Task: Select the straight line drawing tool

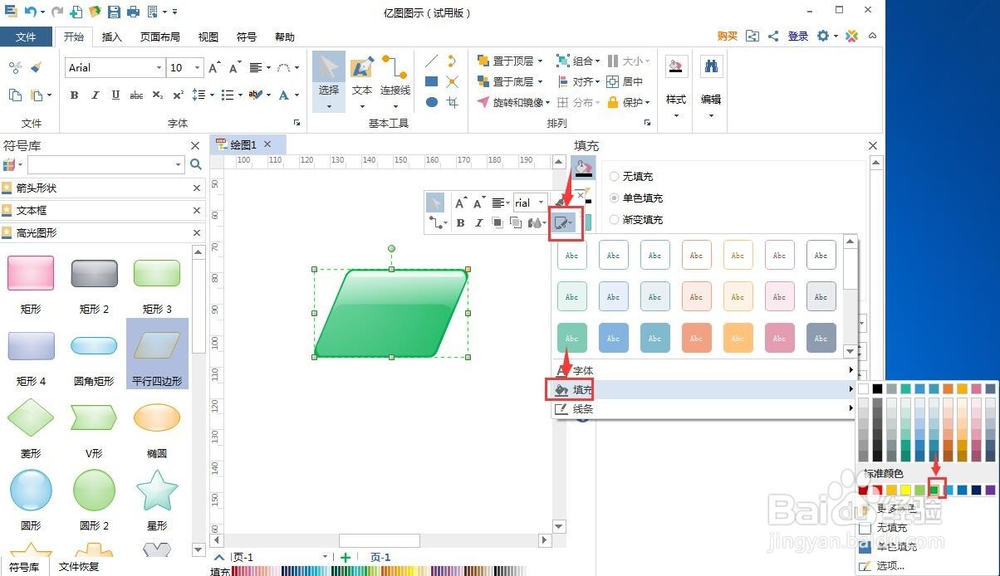Action: point(432,61)
